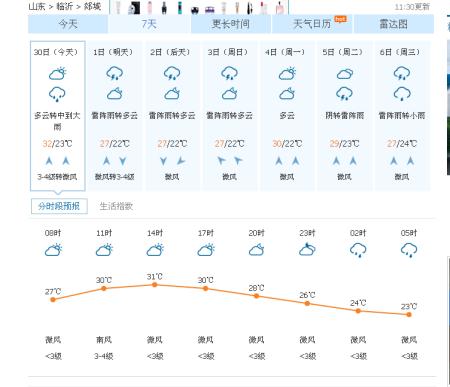Click the daytime thunderstorm icon for 2日

(x=172, y=74)
